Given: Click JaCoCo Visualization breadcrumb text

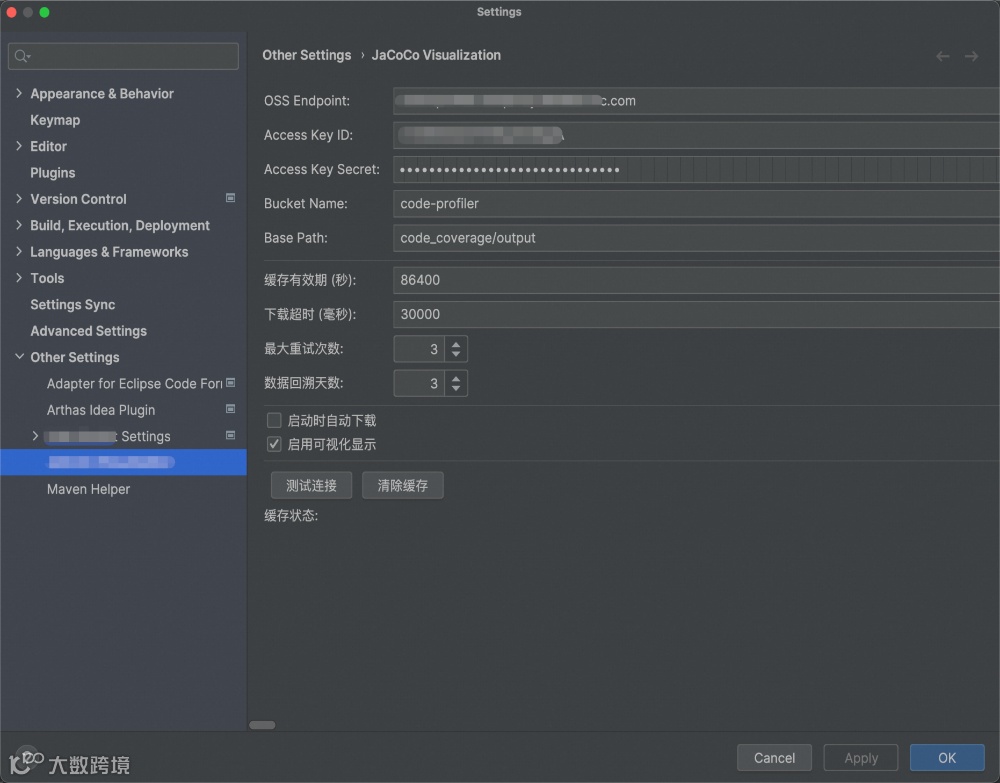Looking at the screenshot, I should pyautogui.click(x=436, y=55).
